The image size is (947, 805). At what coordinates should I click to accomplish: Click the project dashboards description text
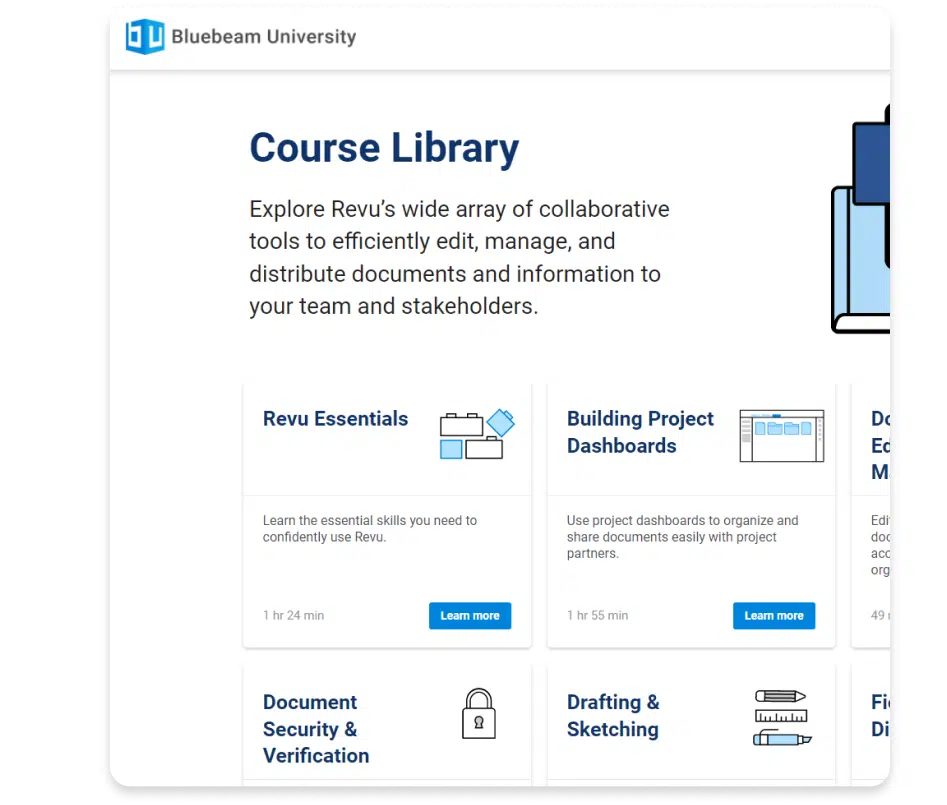(682, 537)
